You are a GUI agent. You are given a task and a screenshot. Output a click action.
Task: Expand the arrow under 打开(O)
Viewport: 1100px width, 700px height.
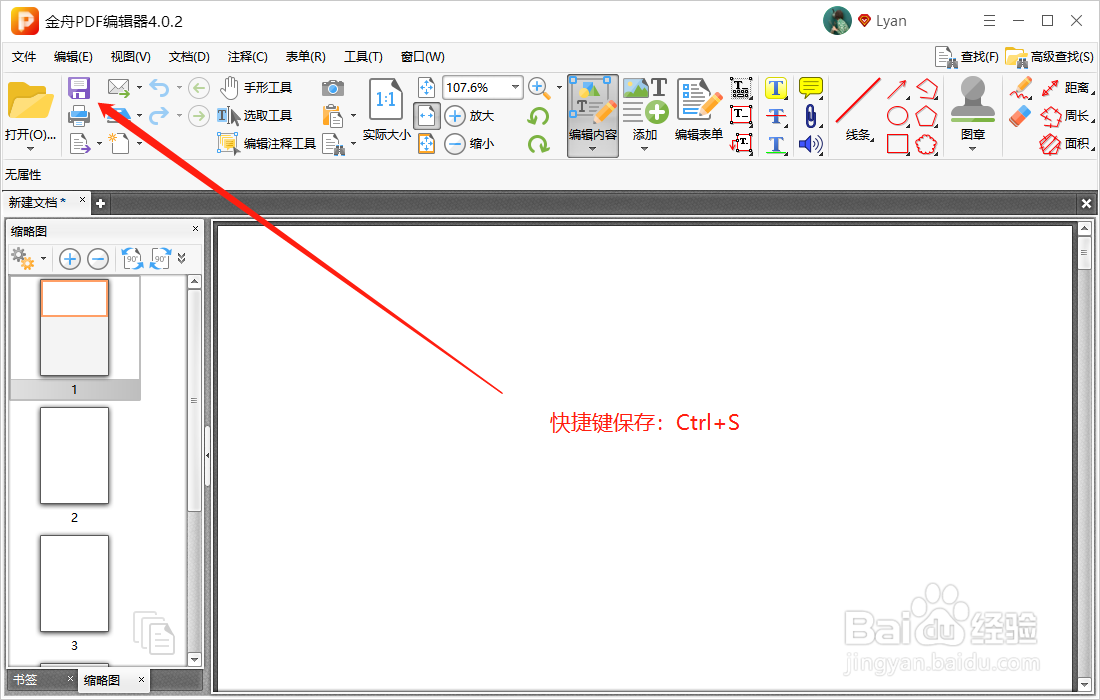point(30,149)
